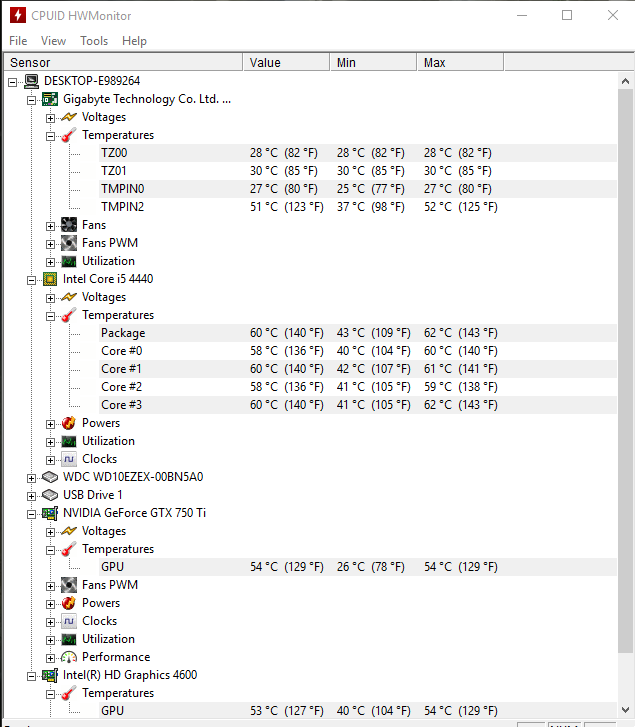Click TMPIN0 min value 25 °C
The height and width of the screenshot is (727, 635).
[x=370, y=189]
